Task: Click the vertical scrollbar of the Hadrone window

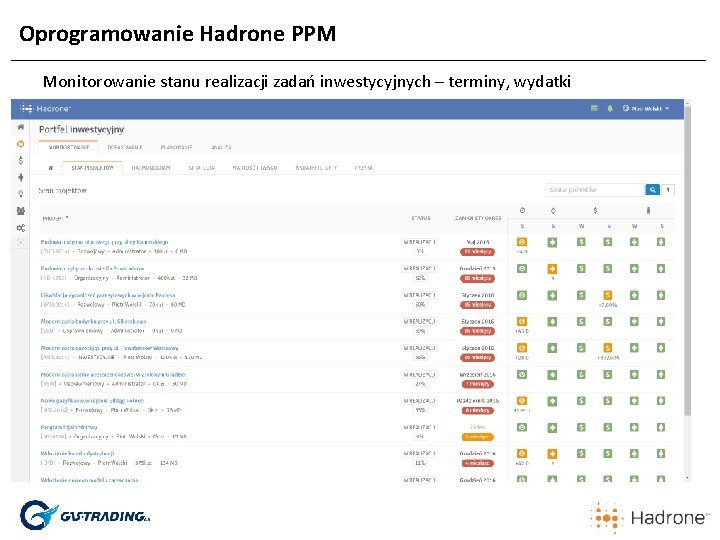Action: click(x=687, y=262)
